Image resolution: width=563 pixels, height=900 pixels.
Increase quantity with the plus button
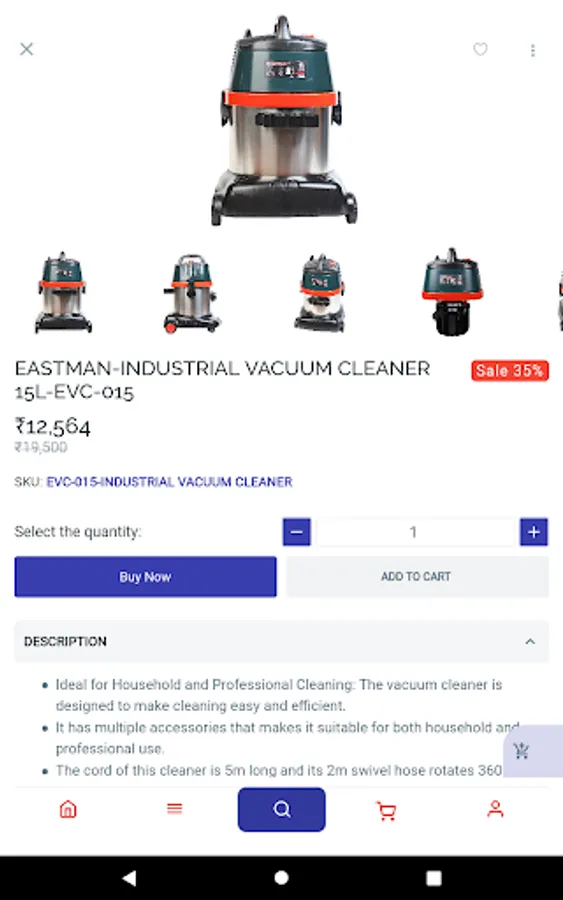click(534, 532)
